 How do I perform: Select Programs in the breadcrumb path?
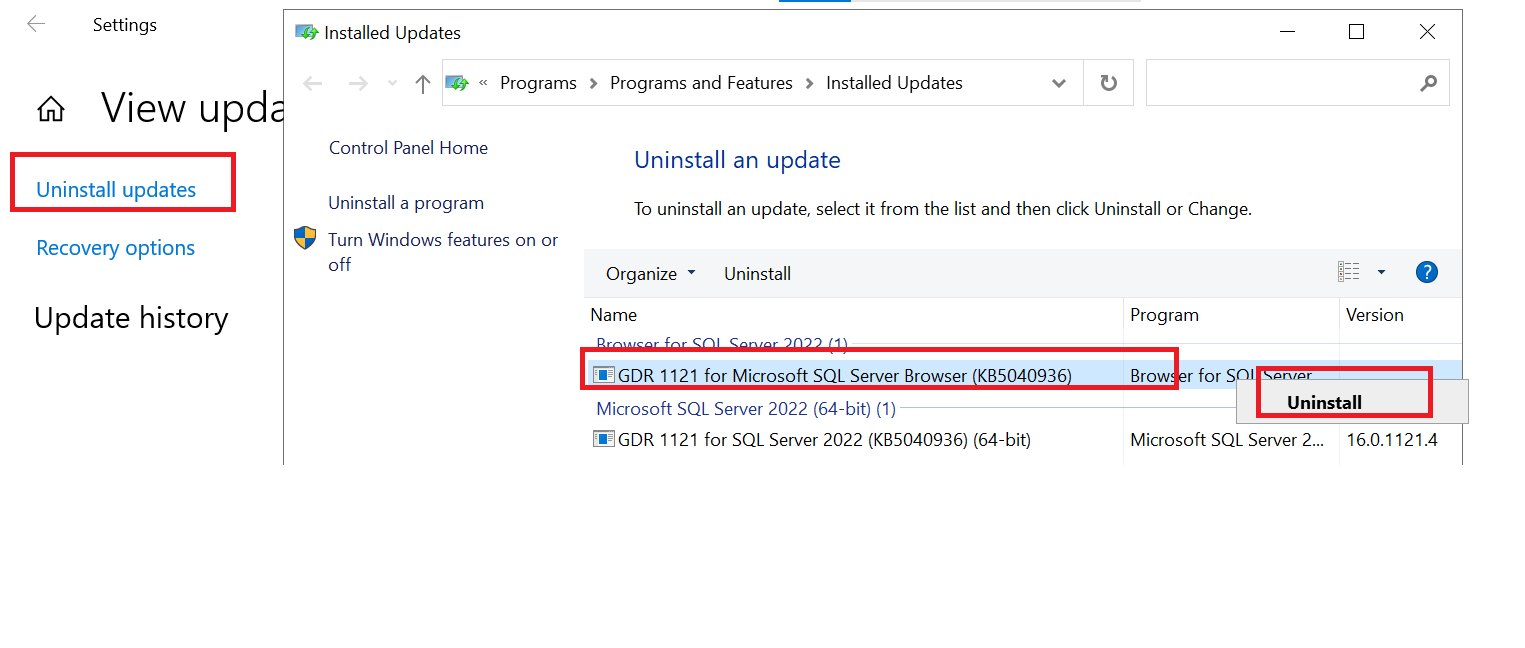(538, 83)
